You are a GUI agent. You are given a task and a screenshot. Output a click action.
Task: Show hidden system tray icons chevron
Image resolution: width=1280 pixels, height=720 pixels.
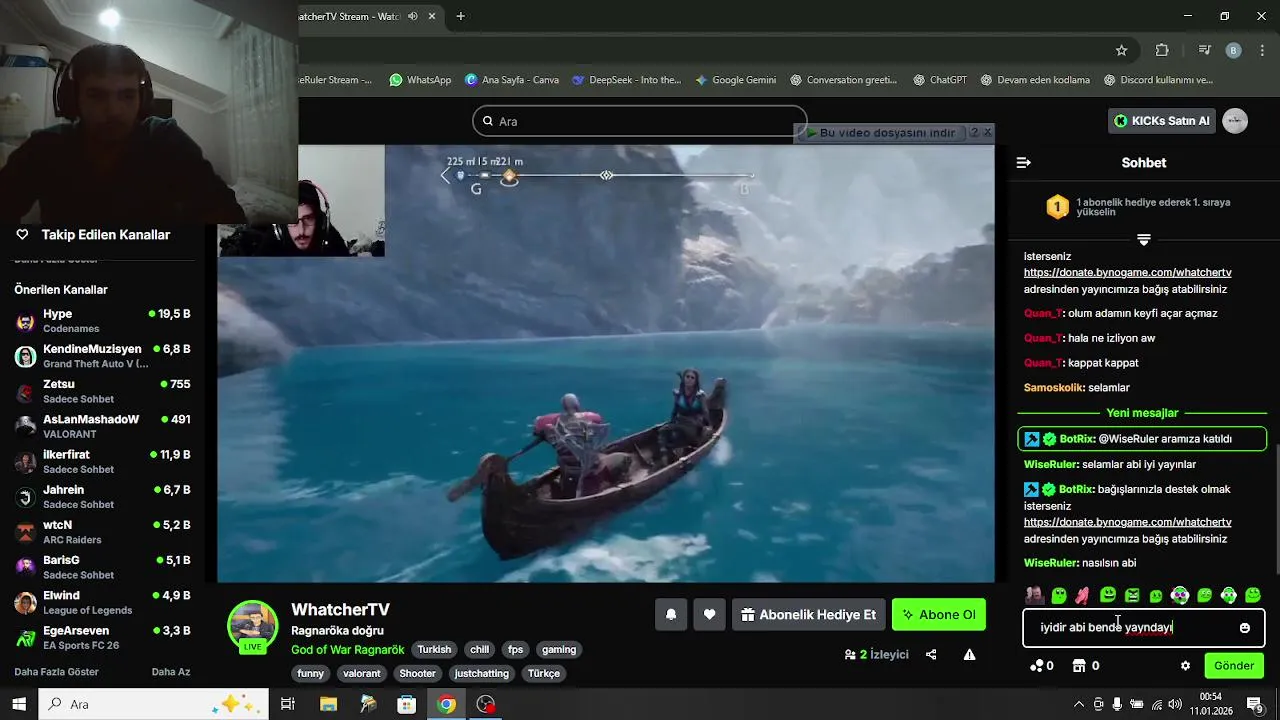click(1079, 704)
